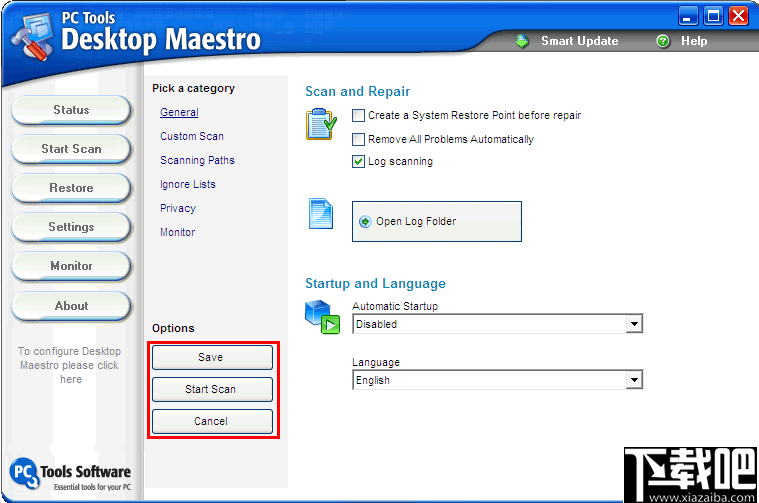Click the Scan and Repair heading

pyautogui.click(x=358, y=91)
